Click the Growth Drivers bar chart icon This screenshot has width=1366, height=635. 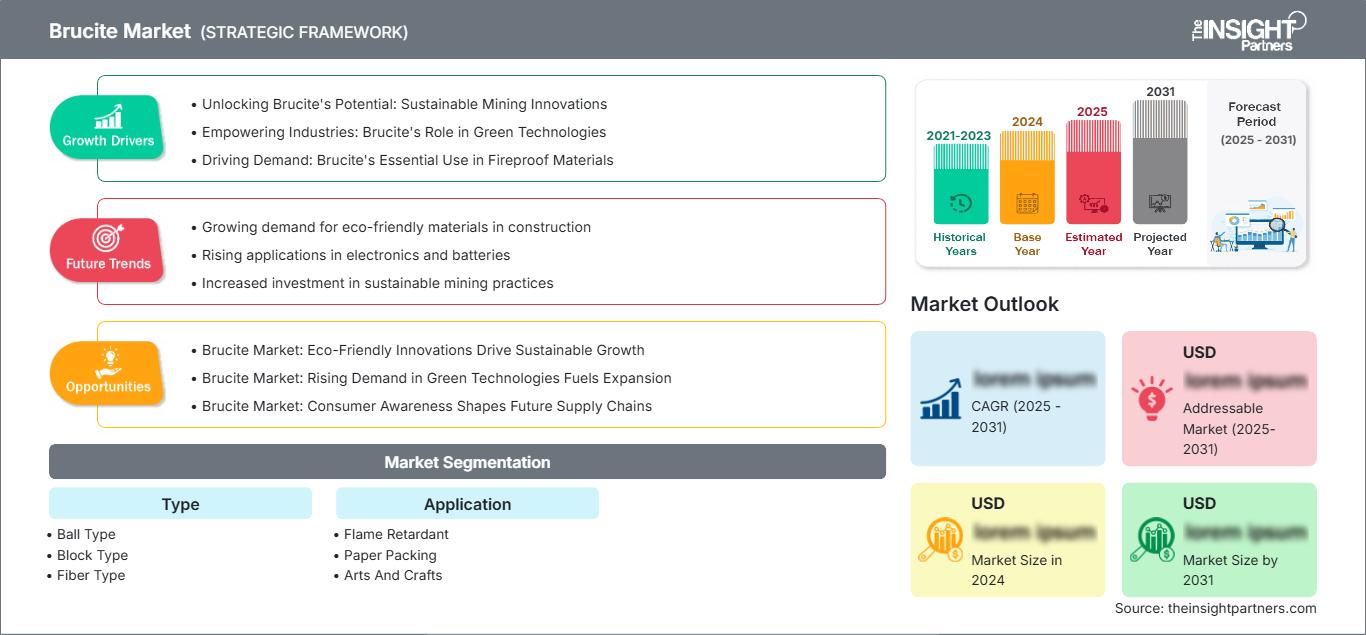coord(108,116)
